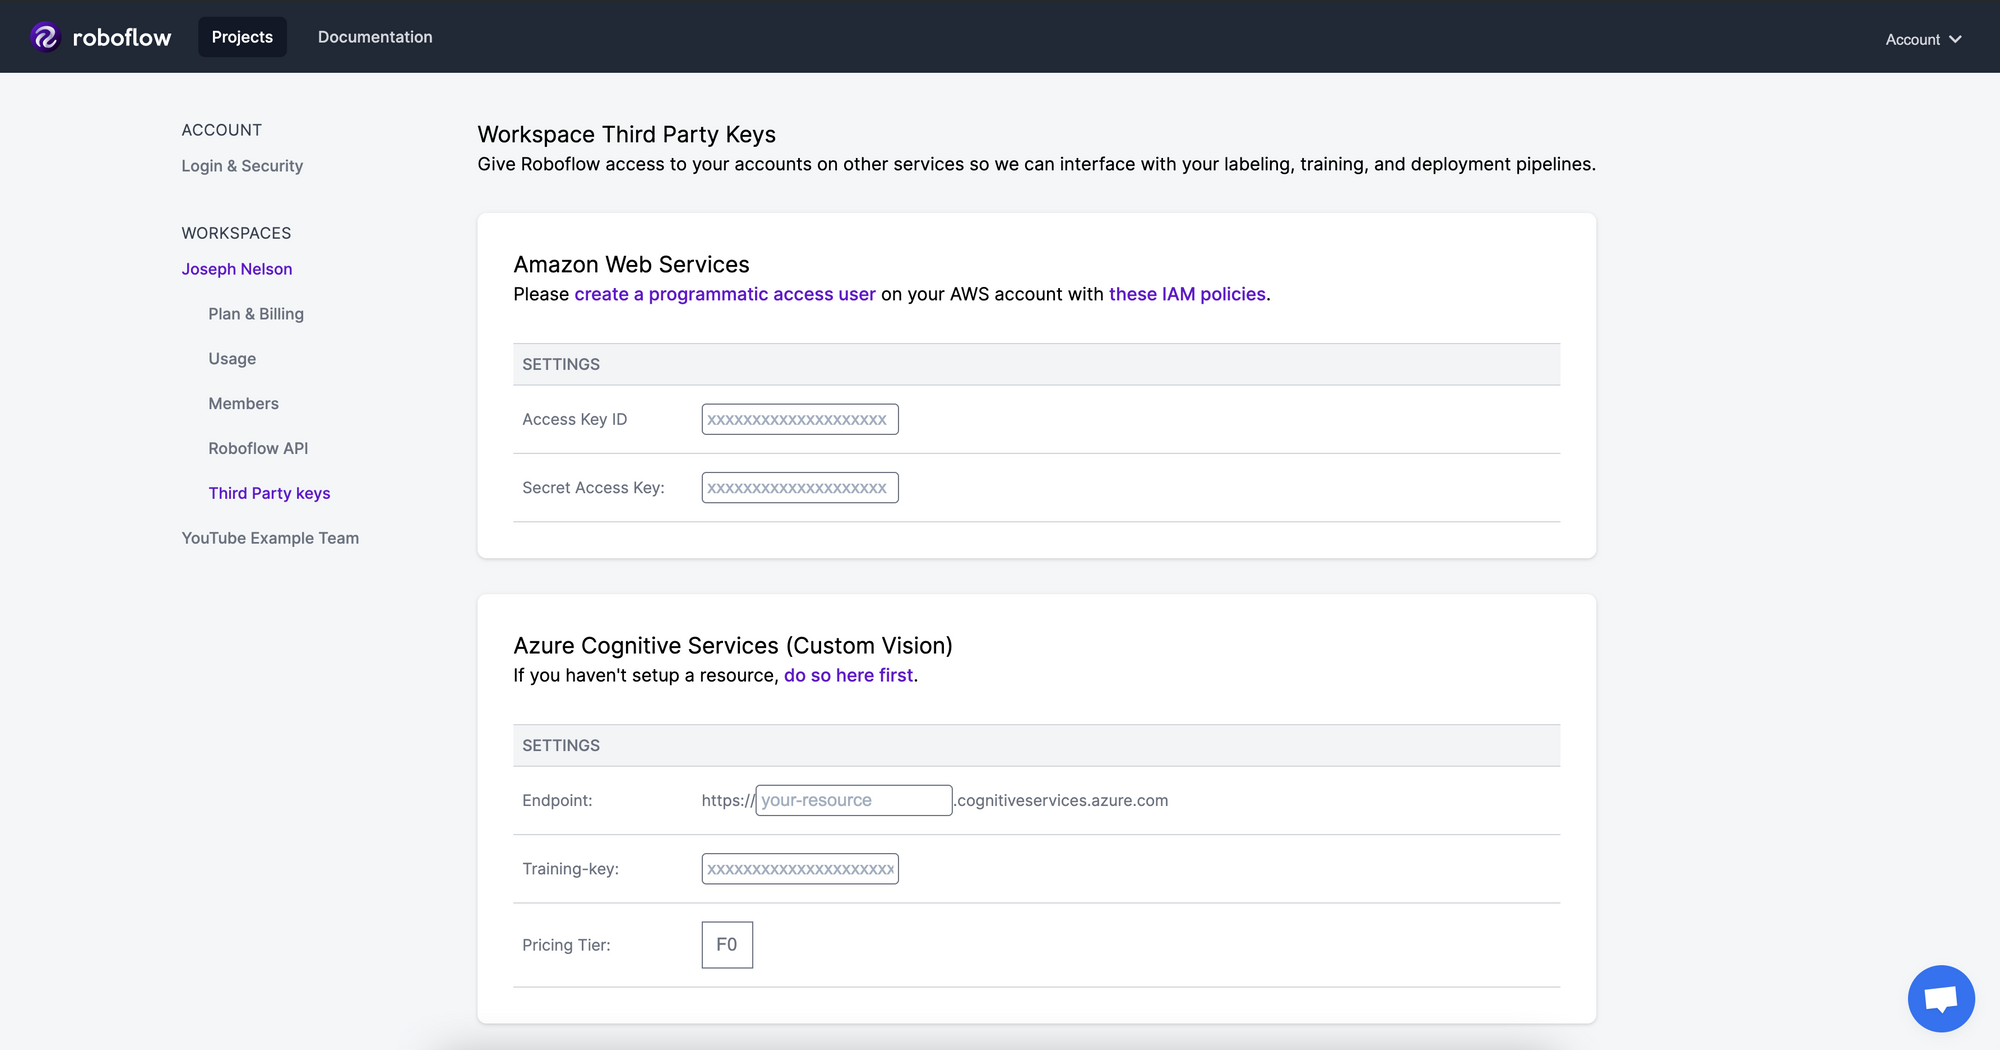The width and height of the screenshot is (2000, 1050).
Task: Select the F0 Pricing Tier field
Action: pyautogui.click(x=726, y=944)
